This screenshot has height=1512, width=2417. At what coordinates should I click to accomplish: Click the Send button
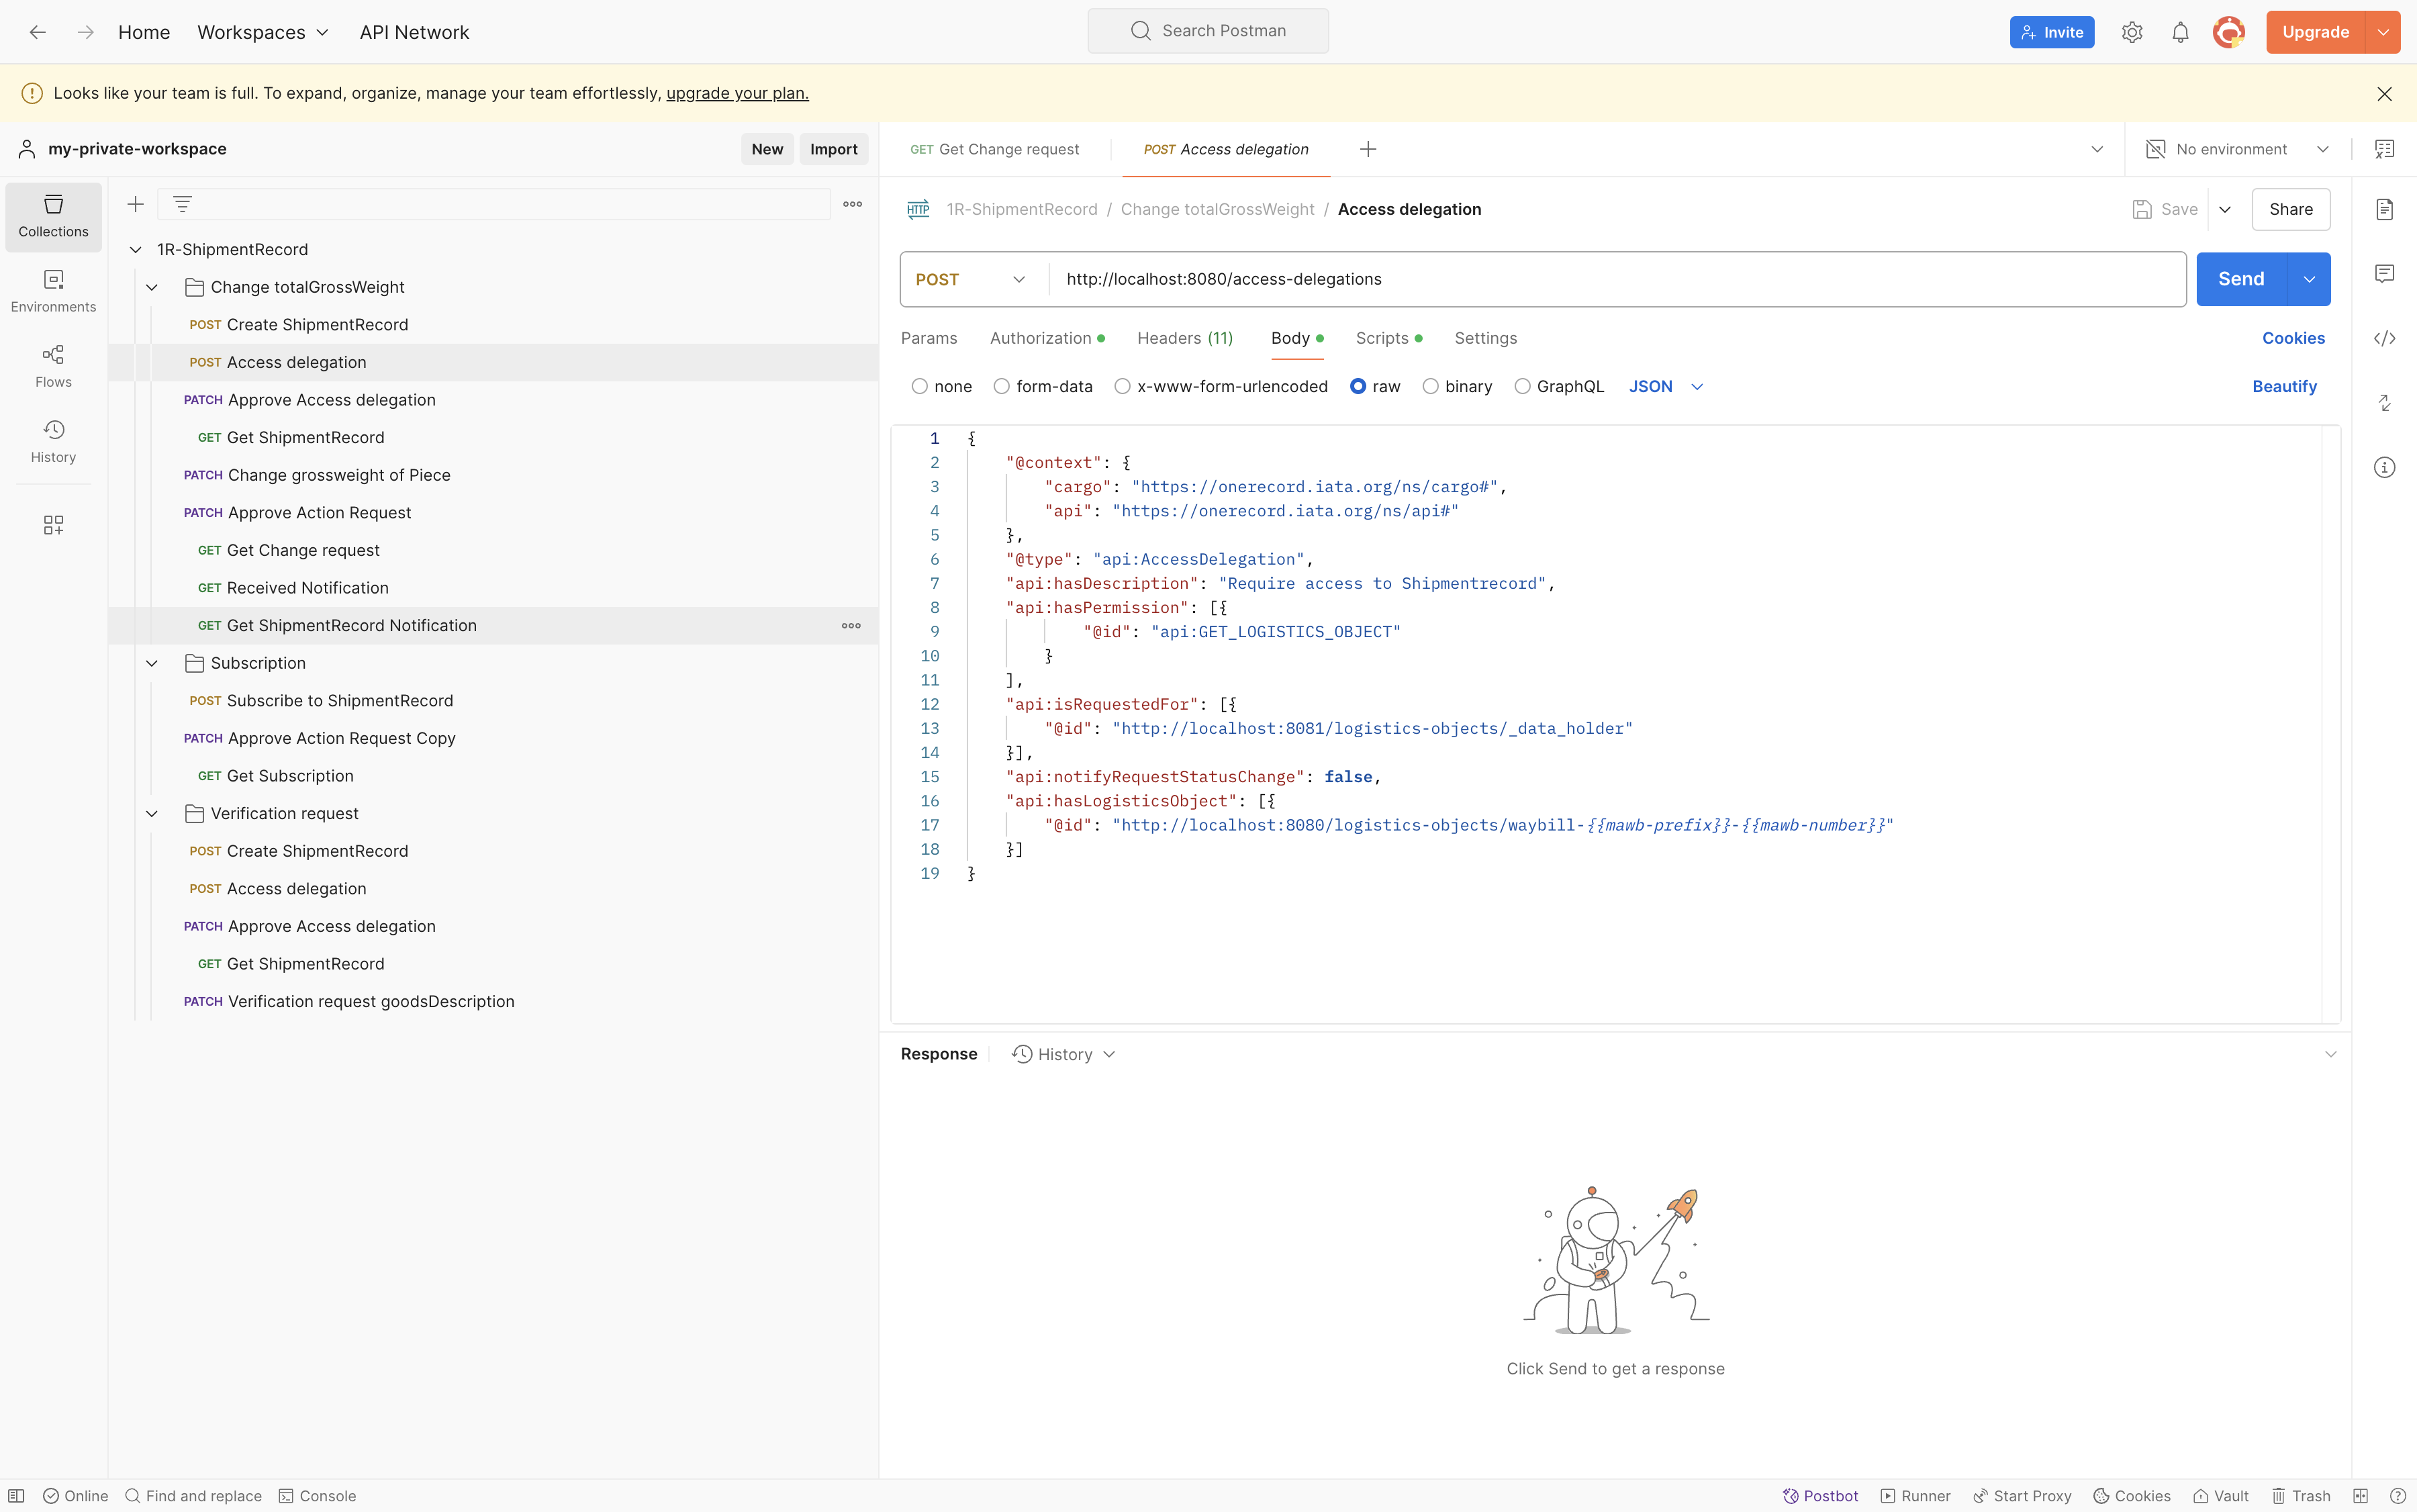pyautogui.click(x=2240, y=279)
